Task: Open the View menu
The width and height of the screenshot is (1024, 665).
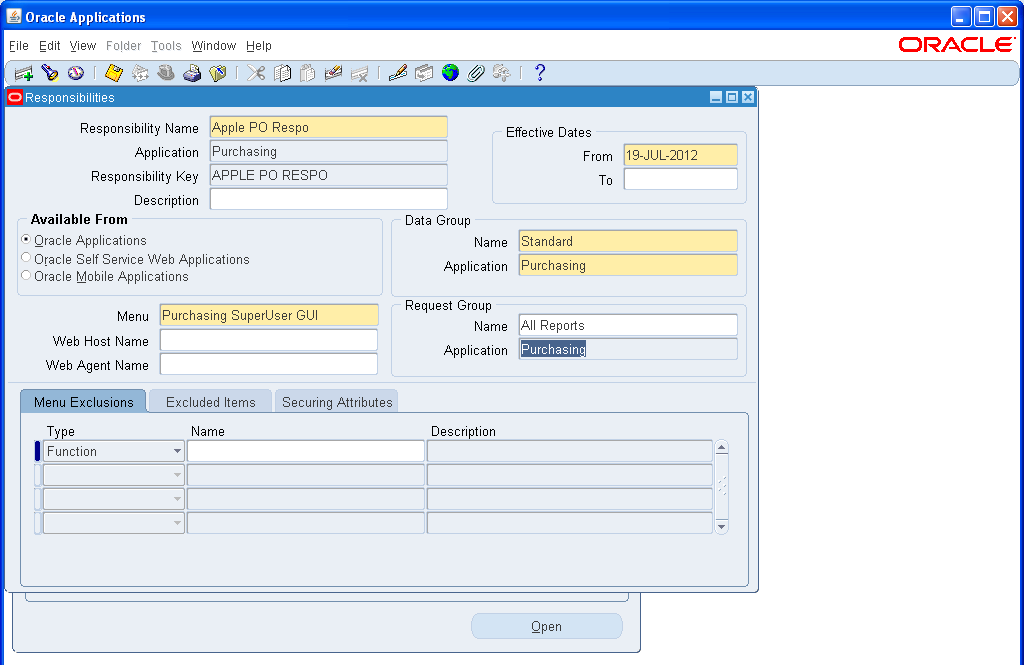Action: click(x=83, y=46)
